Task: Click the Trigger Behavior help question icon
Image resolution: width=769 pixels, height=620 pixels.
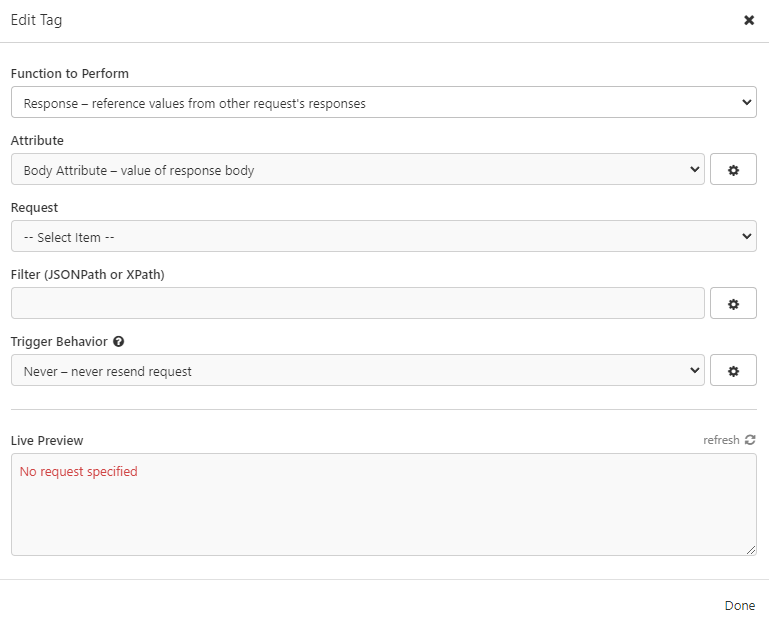Action: [118, 341]
